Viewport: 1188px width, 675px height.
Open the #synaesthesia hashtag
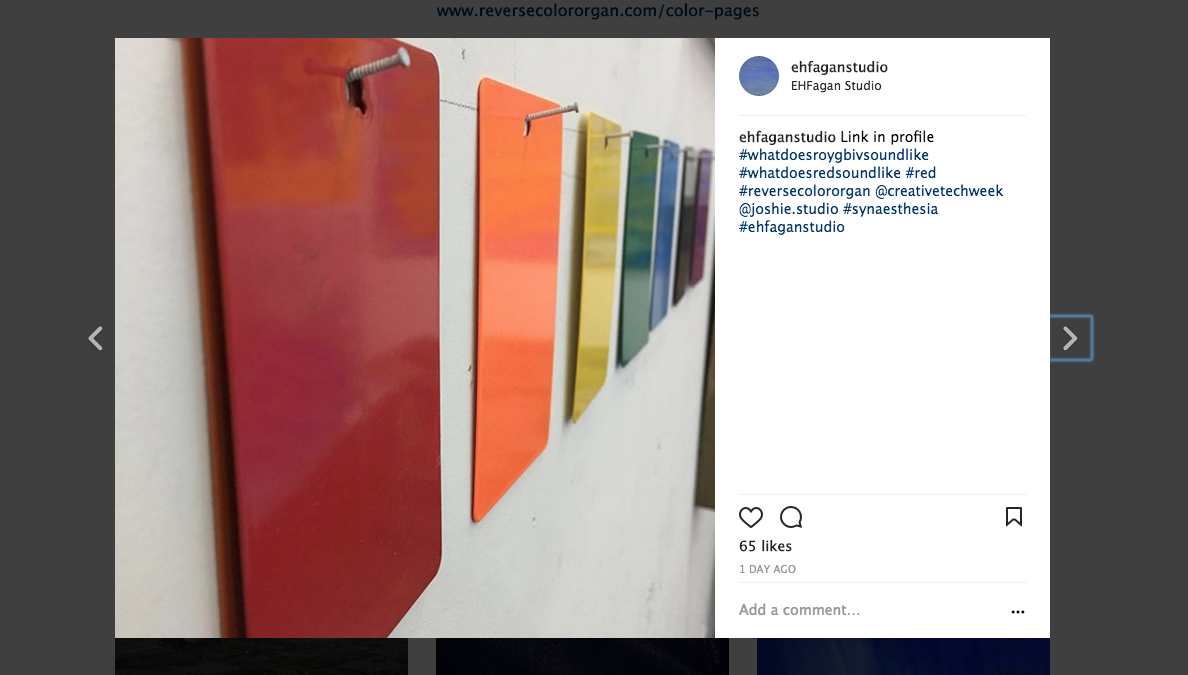point(890,209)
